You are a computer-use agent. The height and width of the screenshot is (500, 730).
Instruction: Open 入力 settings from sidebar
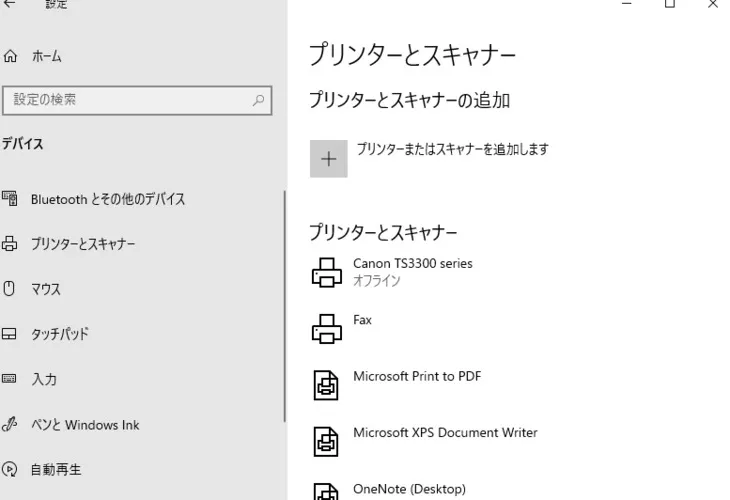tap(43, 379)
